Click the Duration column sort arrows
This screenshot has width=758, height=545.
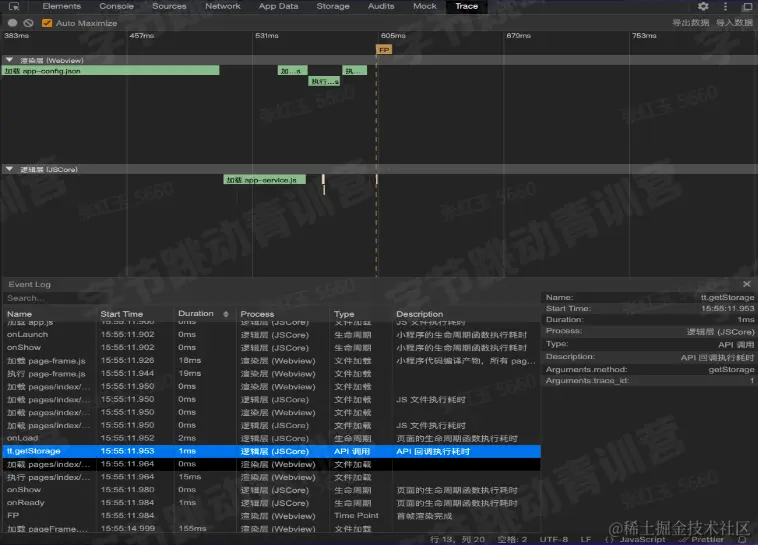tap(226, 314)
